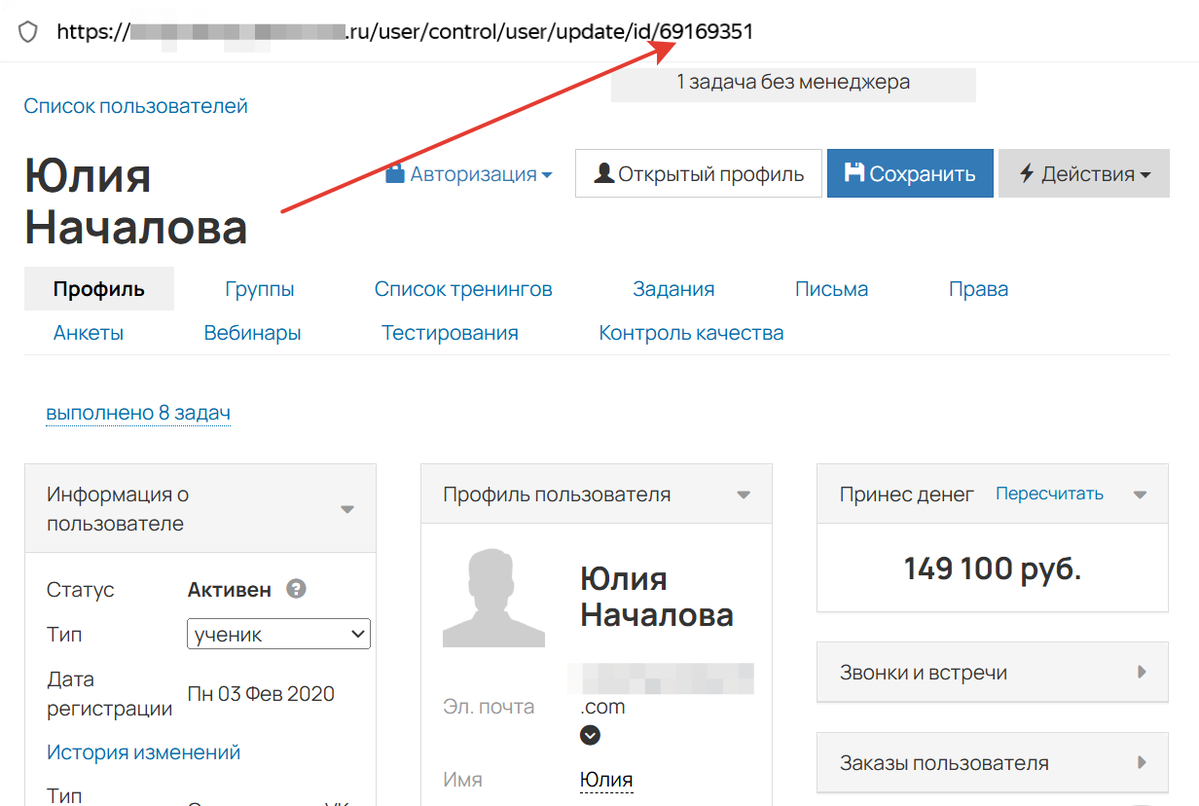
Task: Collapse the Информация о пользователе panel
Action: pos(347,508)
